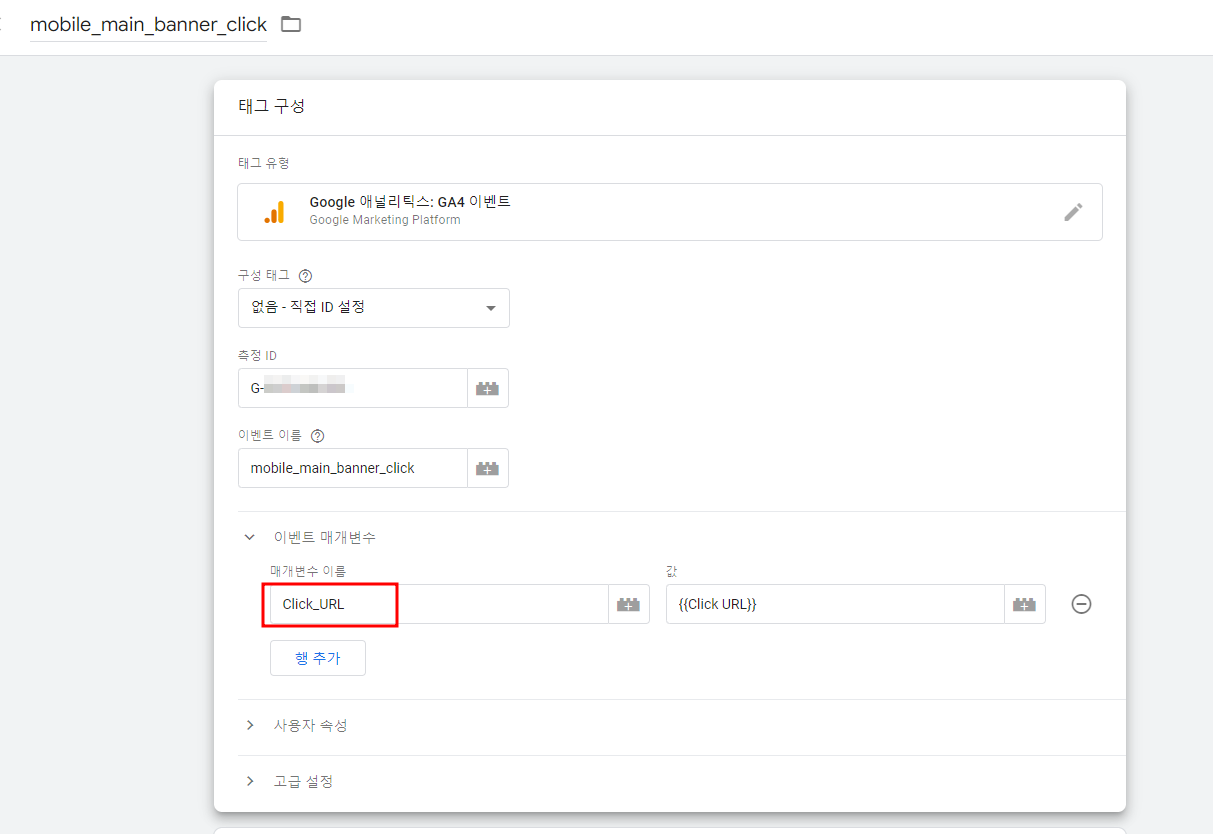Open the tag type editor with the pencil icon
This screenshot has width=1213, height=834.
point(1074,211)
